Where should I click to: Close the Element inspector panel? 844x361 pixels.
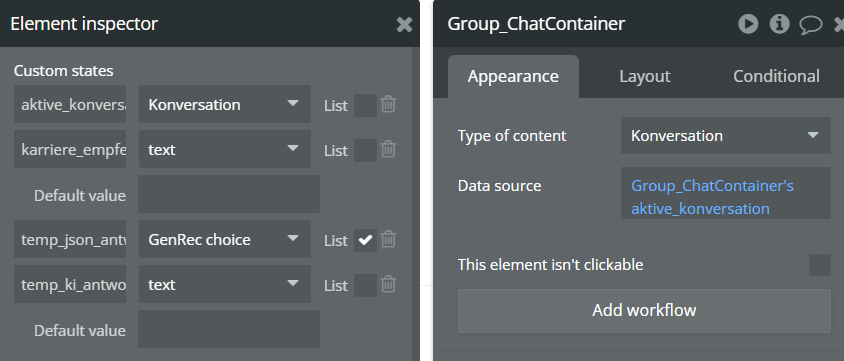pos(404,24)
